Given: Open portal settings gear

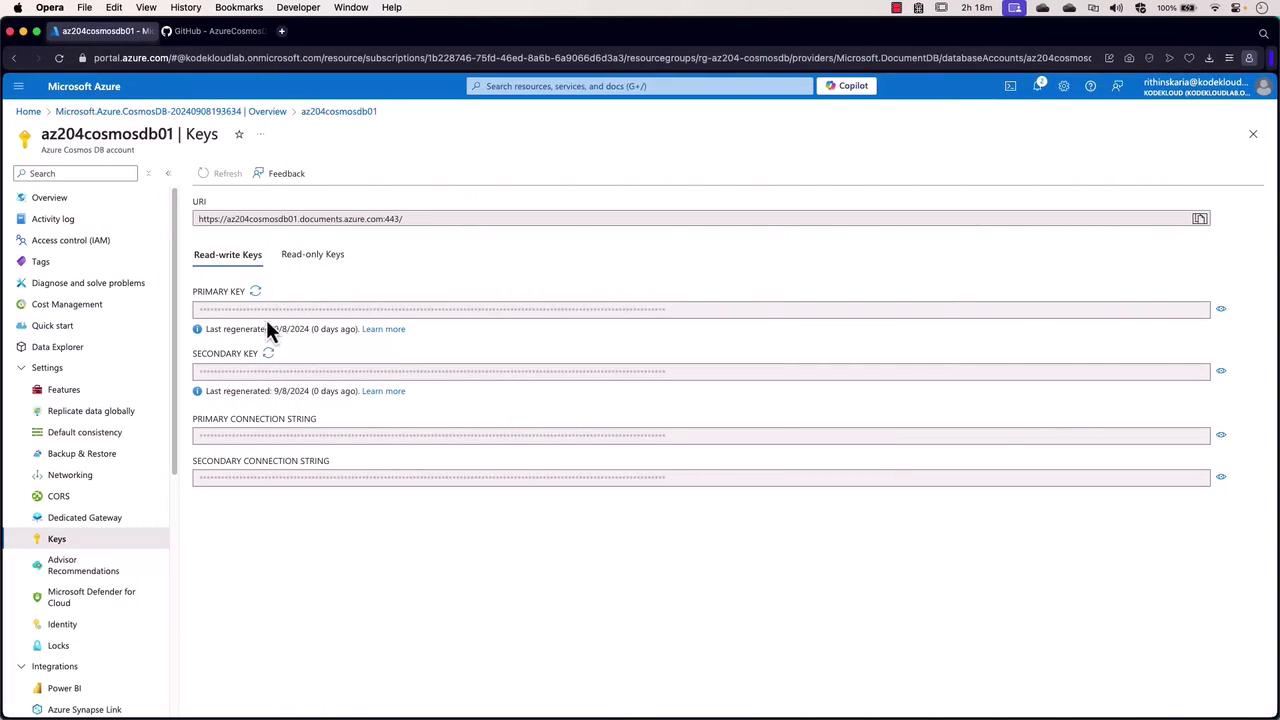Looking at the screenshot, I should (1064, 86).
